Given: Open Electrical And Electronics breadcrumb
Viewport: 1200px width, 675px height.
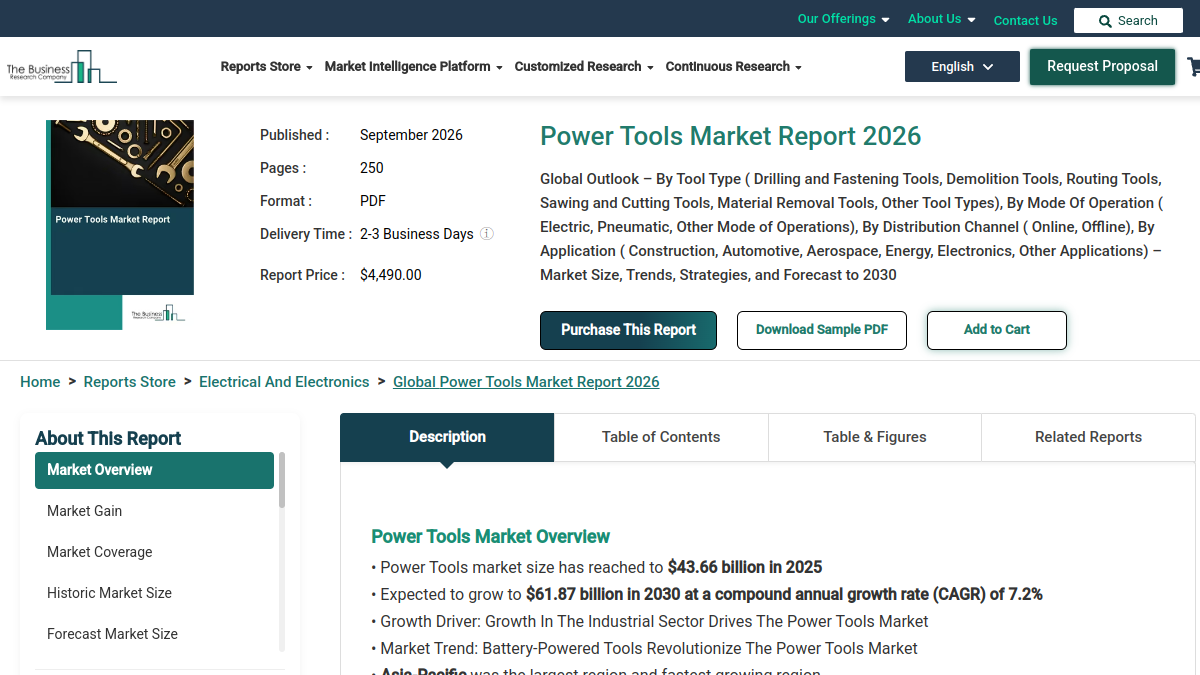Looking at the screenshot, I should click(x=284, y=382).
